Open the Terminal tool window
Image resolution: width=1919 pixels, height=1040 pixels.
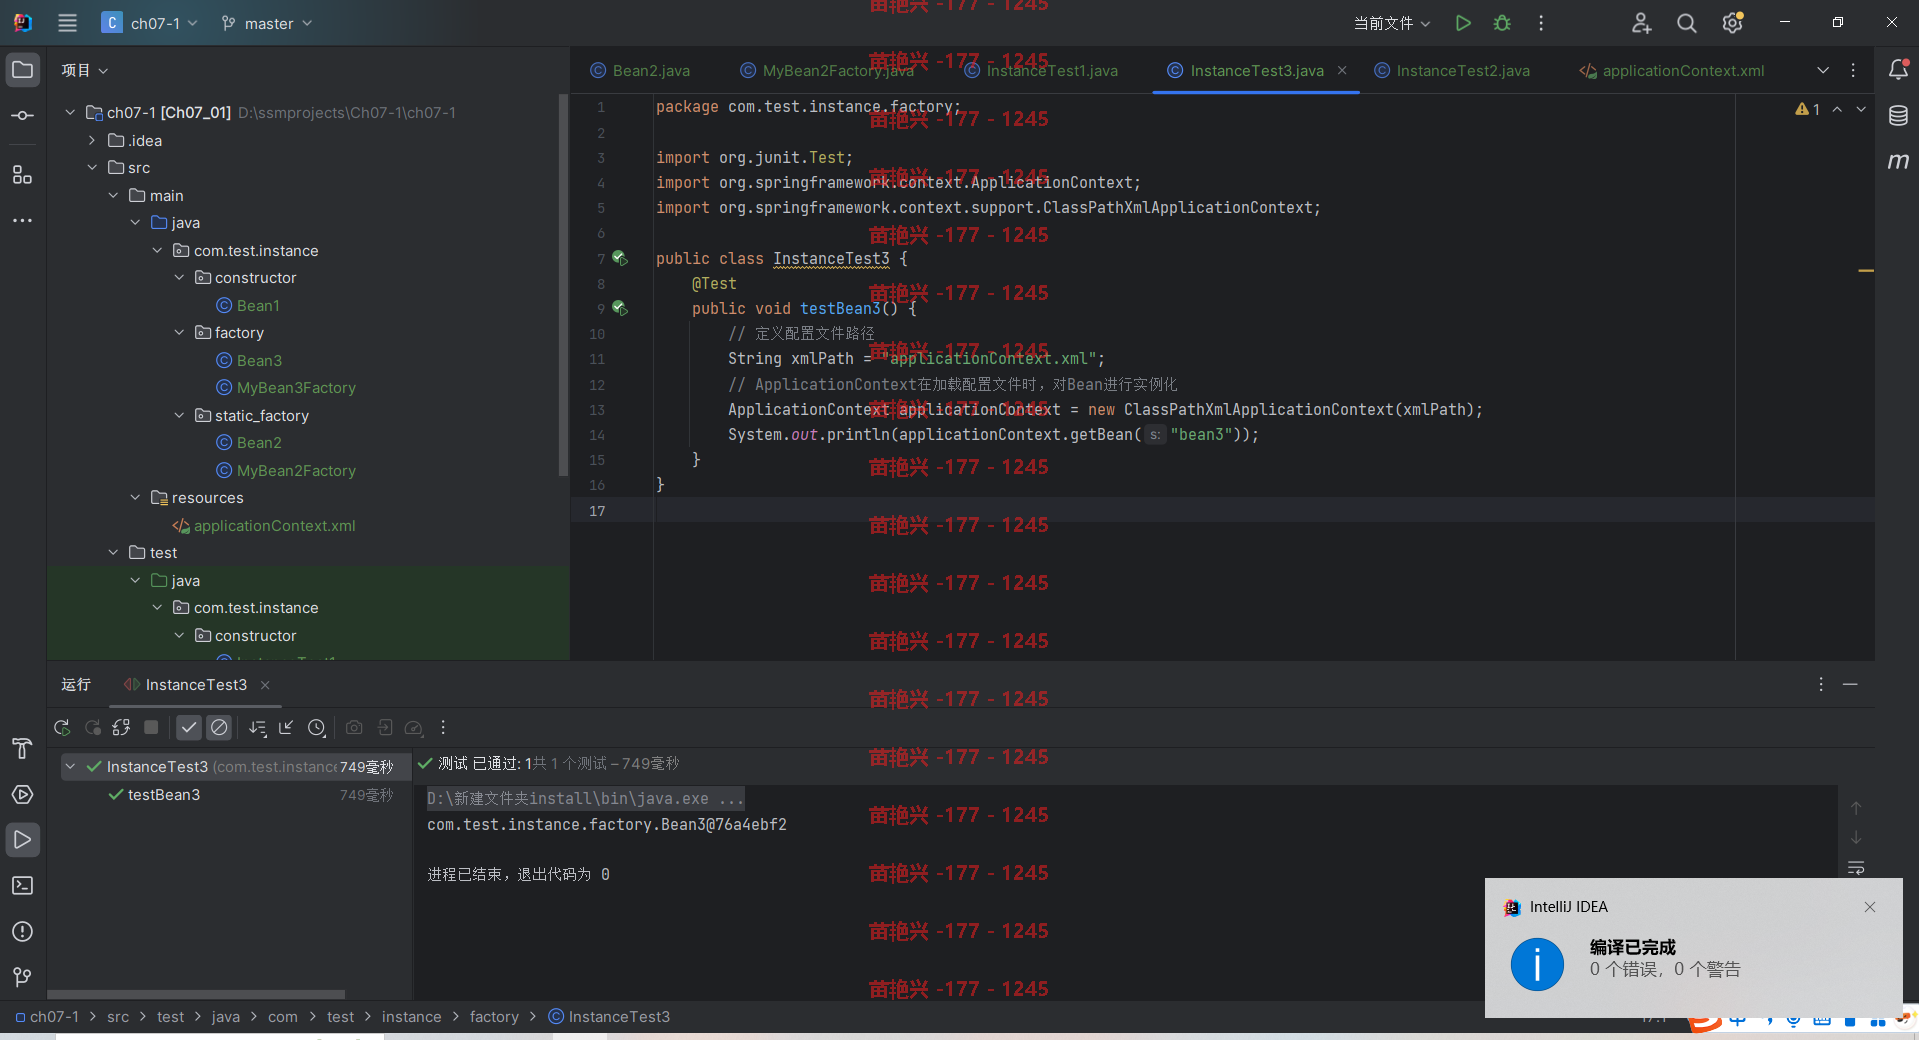tap(22, 886)
